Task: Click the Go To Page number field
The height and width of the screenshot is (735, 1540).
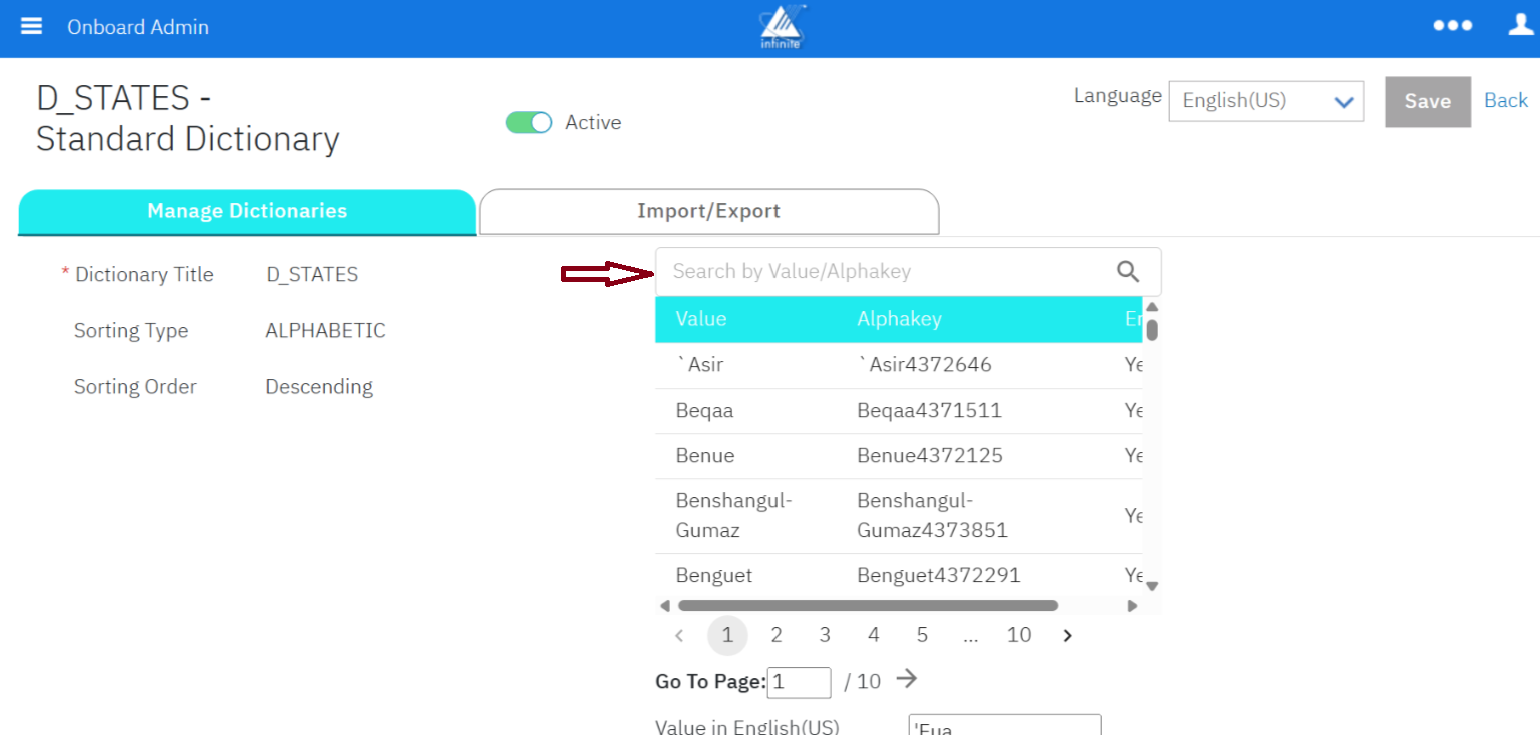Action: tap(799, 682)
